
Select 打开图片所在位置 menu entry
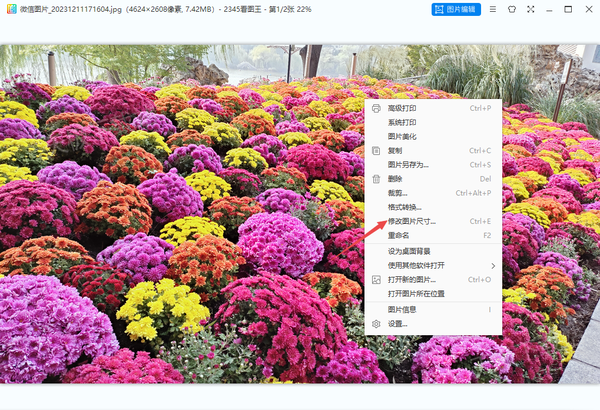(415, 294)
